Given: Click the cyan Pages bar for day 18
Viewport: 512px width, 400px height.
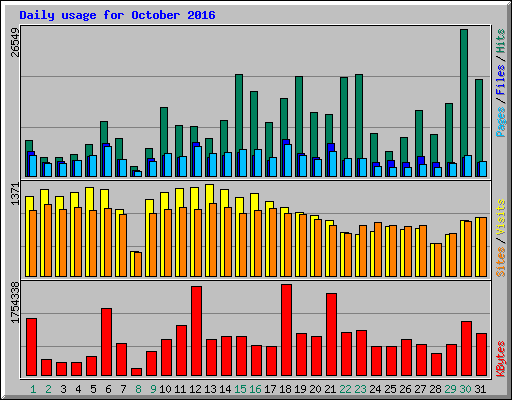Looking at the screenshot, I should coord(288,160).
